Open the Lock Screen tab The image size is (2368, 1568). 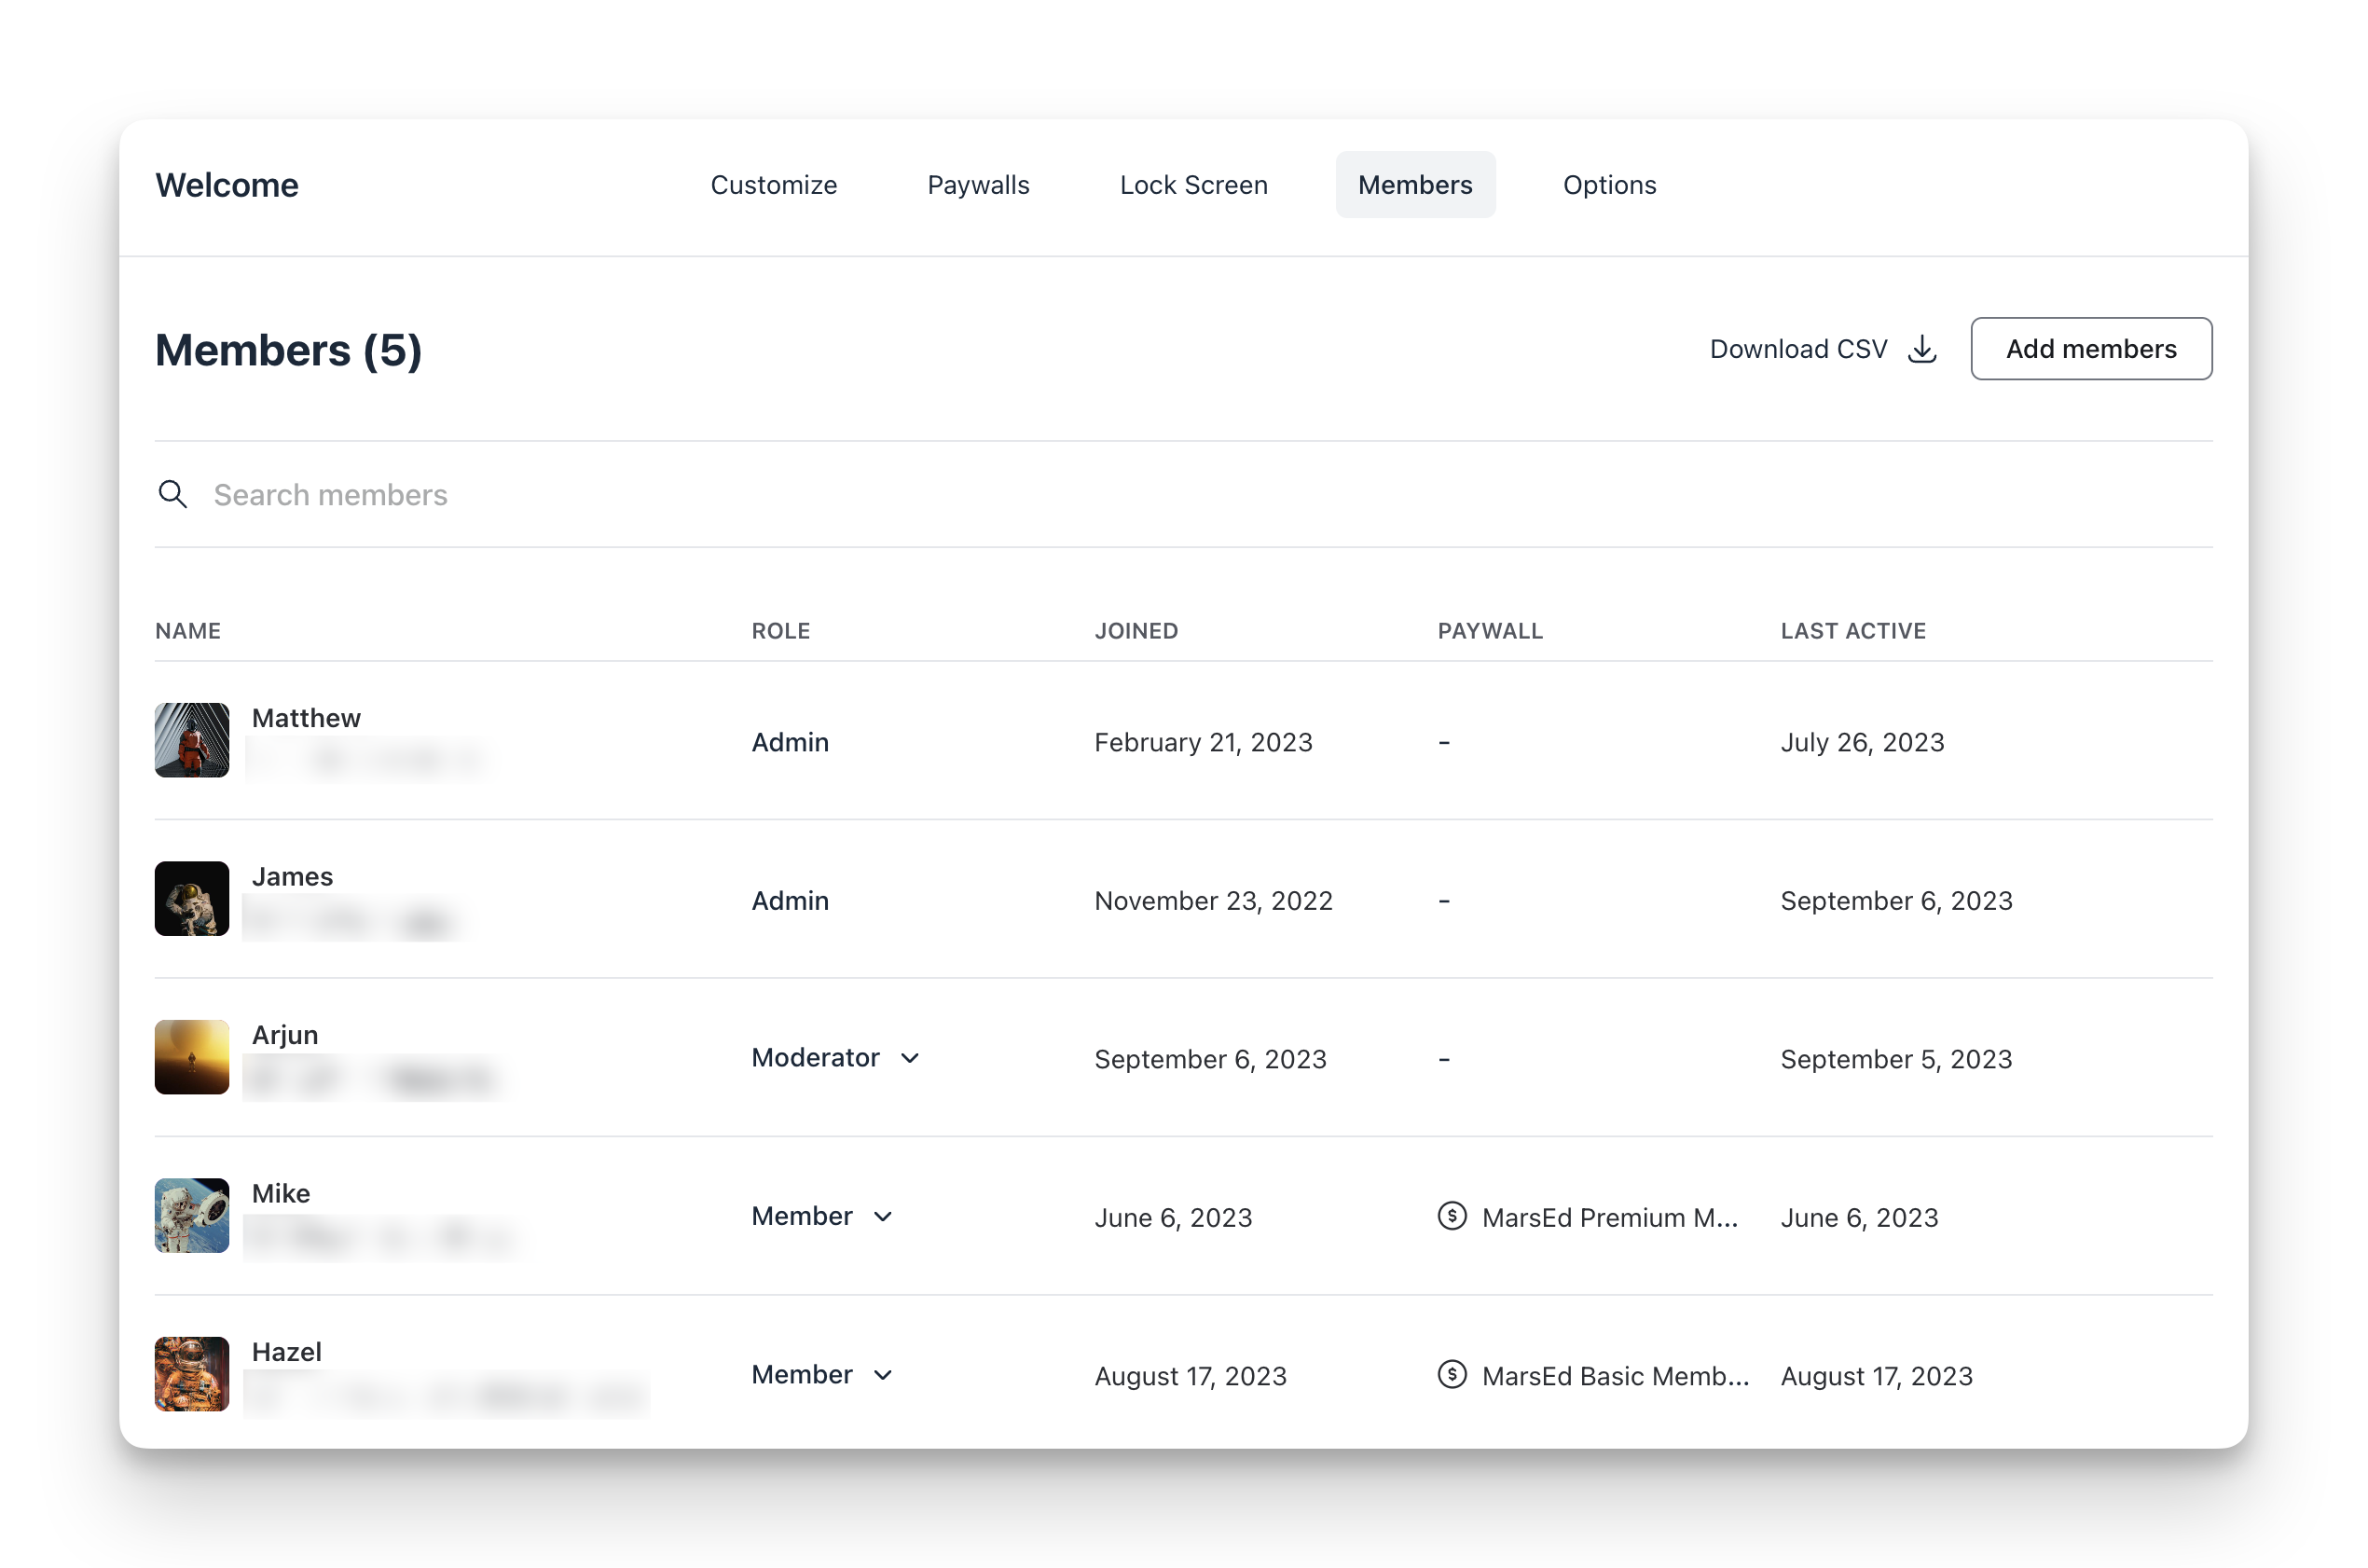1193,184
